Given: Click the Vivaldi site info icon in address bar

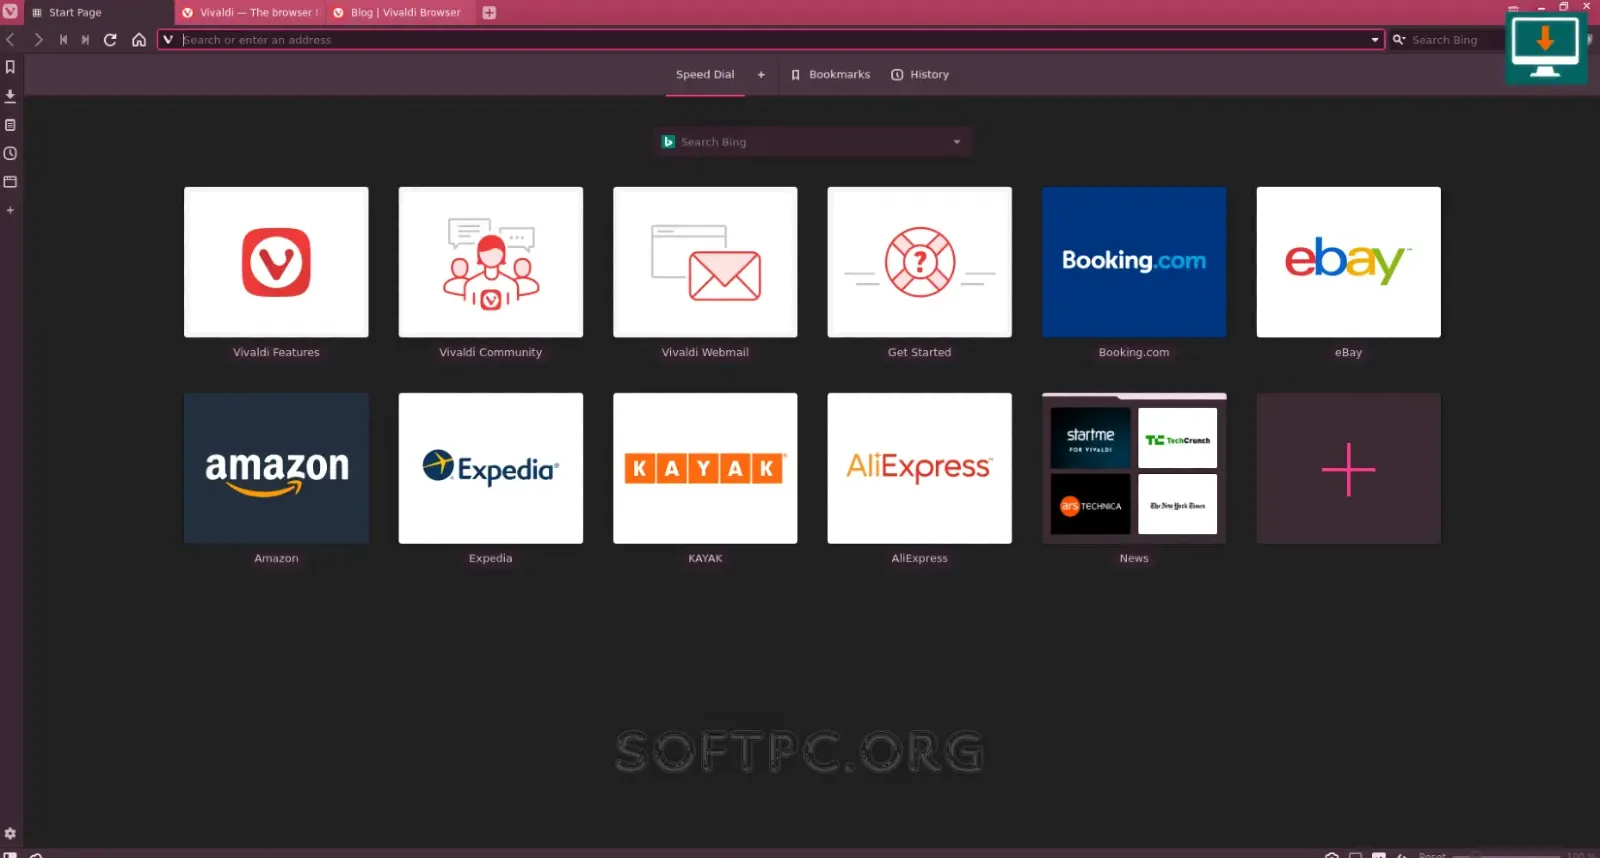Looking at the screenshot, I should coord(168,40).
